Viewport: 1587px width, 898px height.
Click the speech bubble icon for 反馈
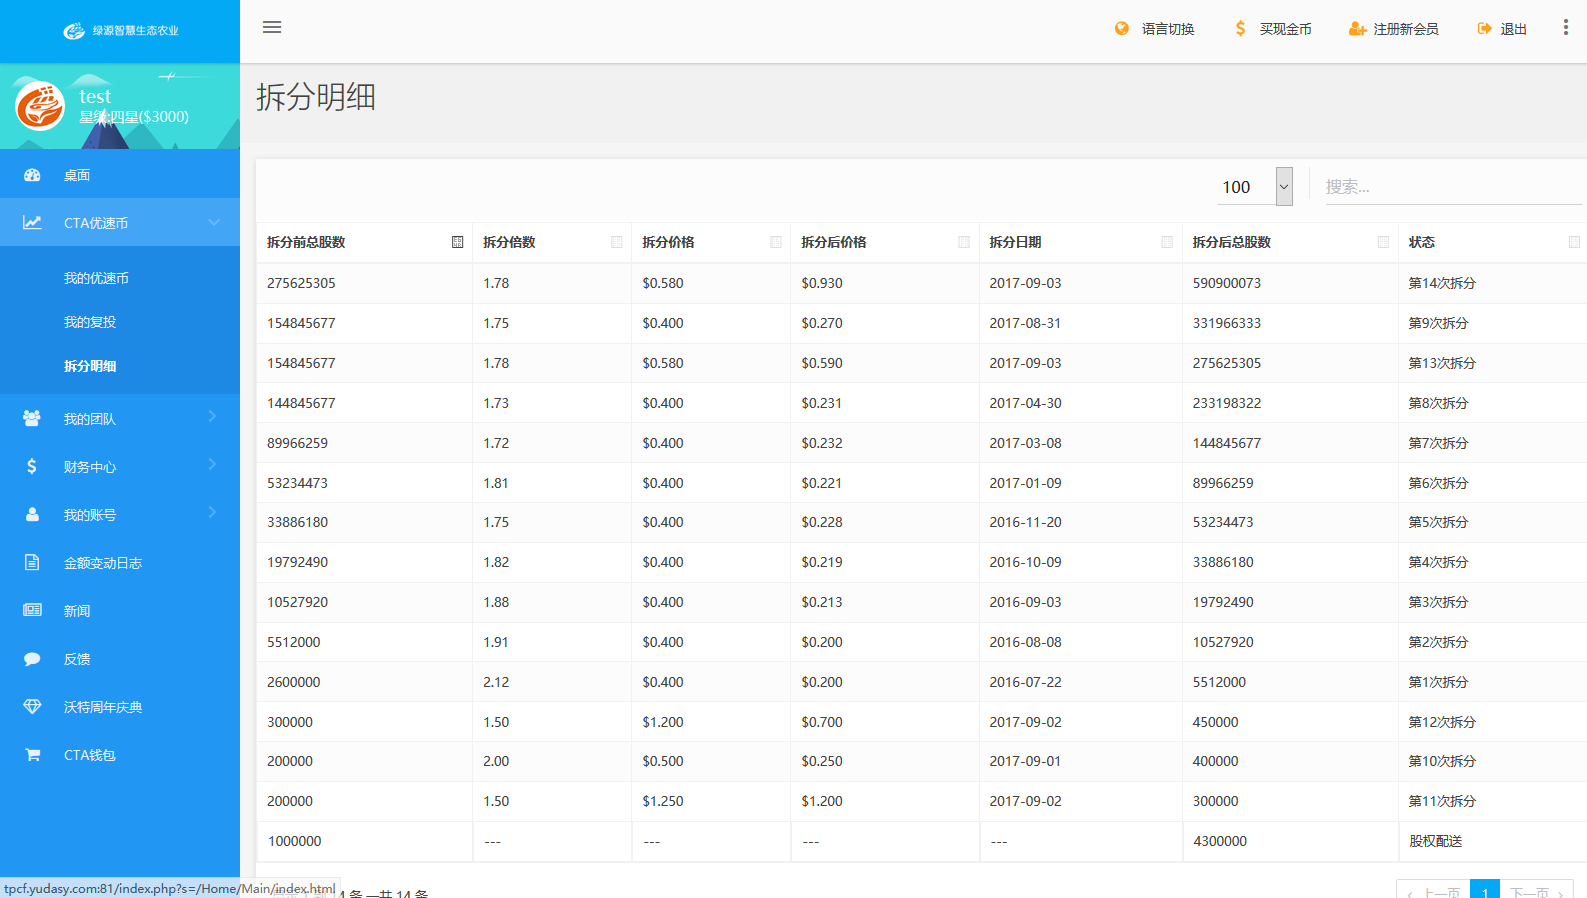point(32,659)
